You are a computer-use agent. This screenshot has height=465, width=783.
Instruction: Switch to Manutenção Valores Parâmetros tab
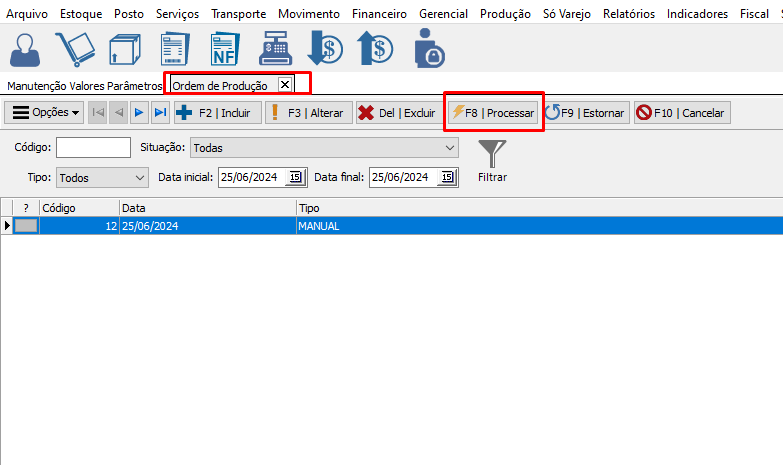tap(83, 86)
